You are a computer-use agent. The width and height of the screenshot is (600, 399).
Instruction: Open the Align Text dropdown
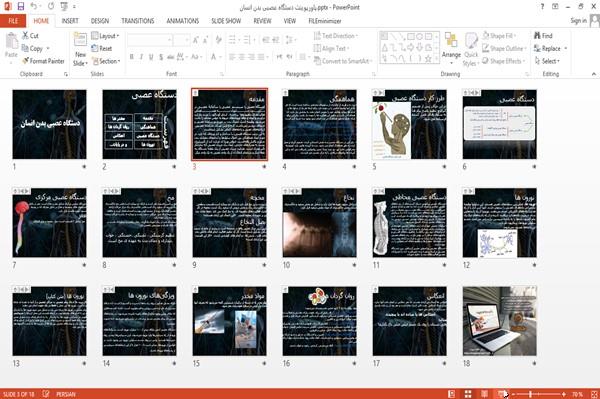pyautogui.click(x=331, y=48)
